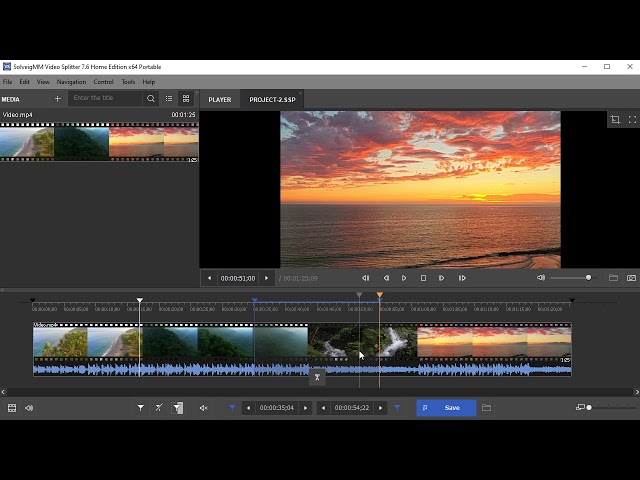This screenshot has height=480, width=640.
Task: Step current time 00:00:51;00 forward
Action: (x=266, y=278)
